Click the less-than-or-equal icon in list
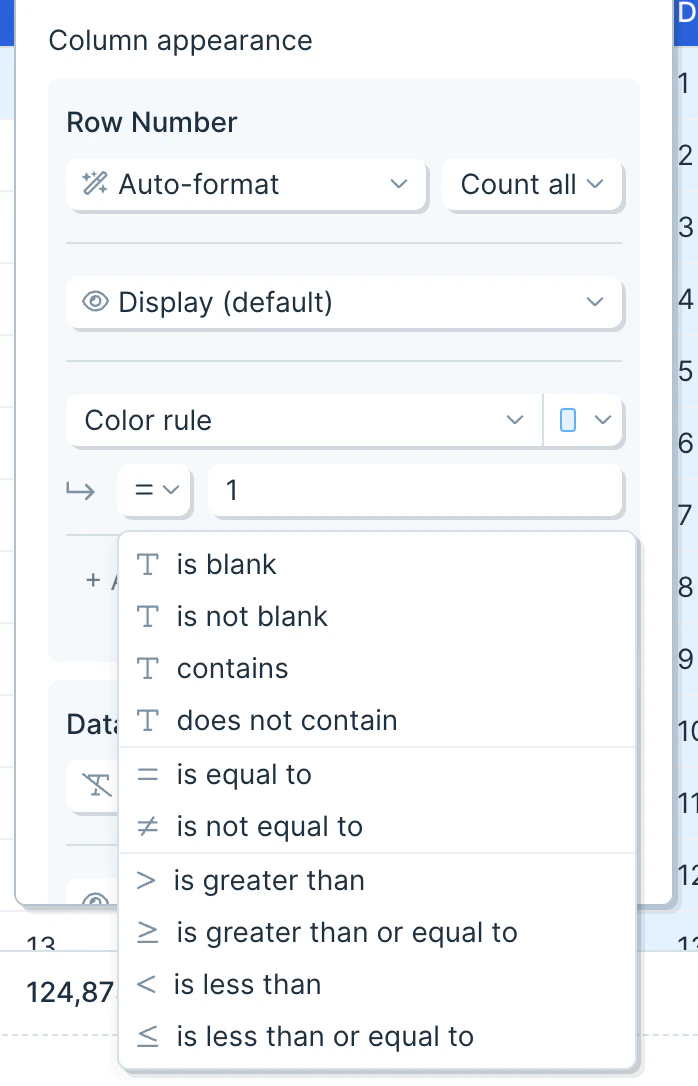 click(148, 1037)
